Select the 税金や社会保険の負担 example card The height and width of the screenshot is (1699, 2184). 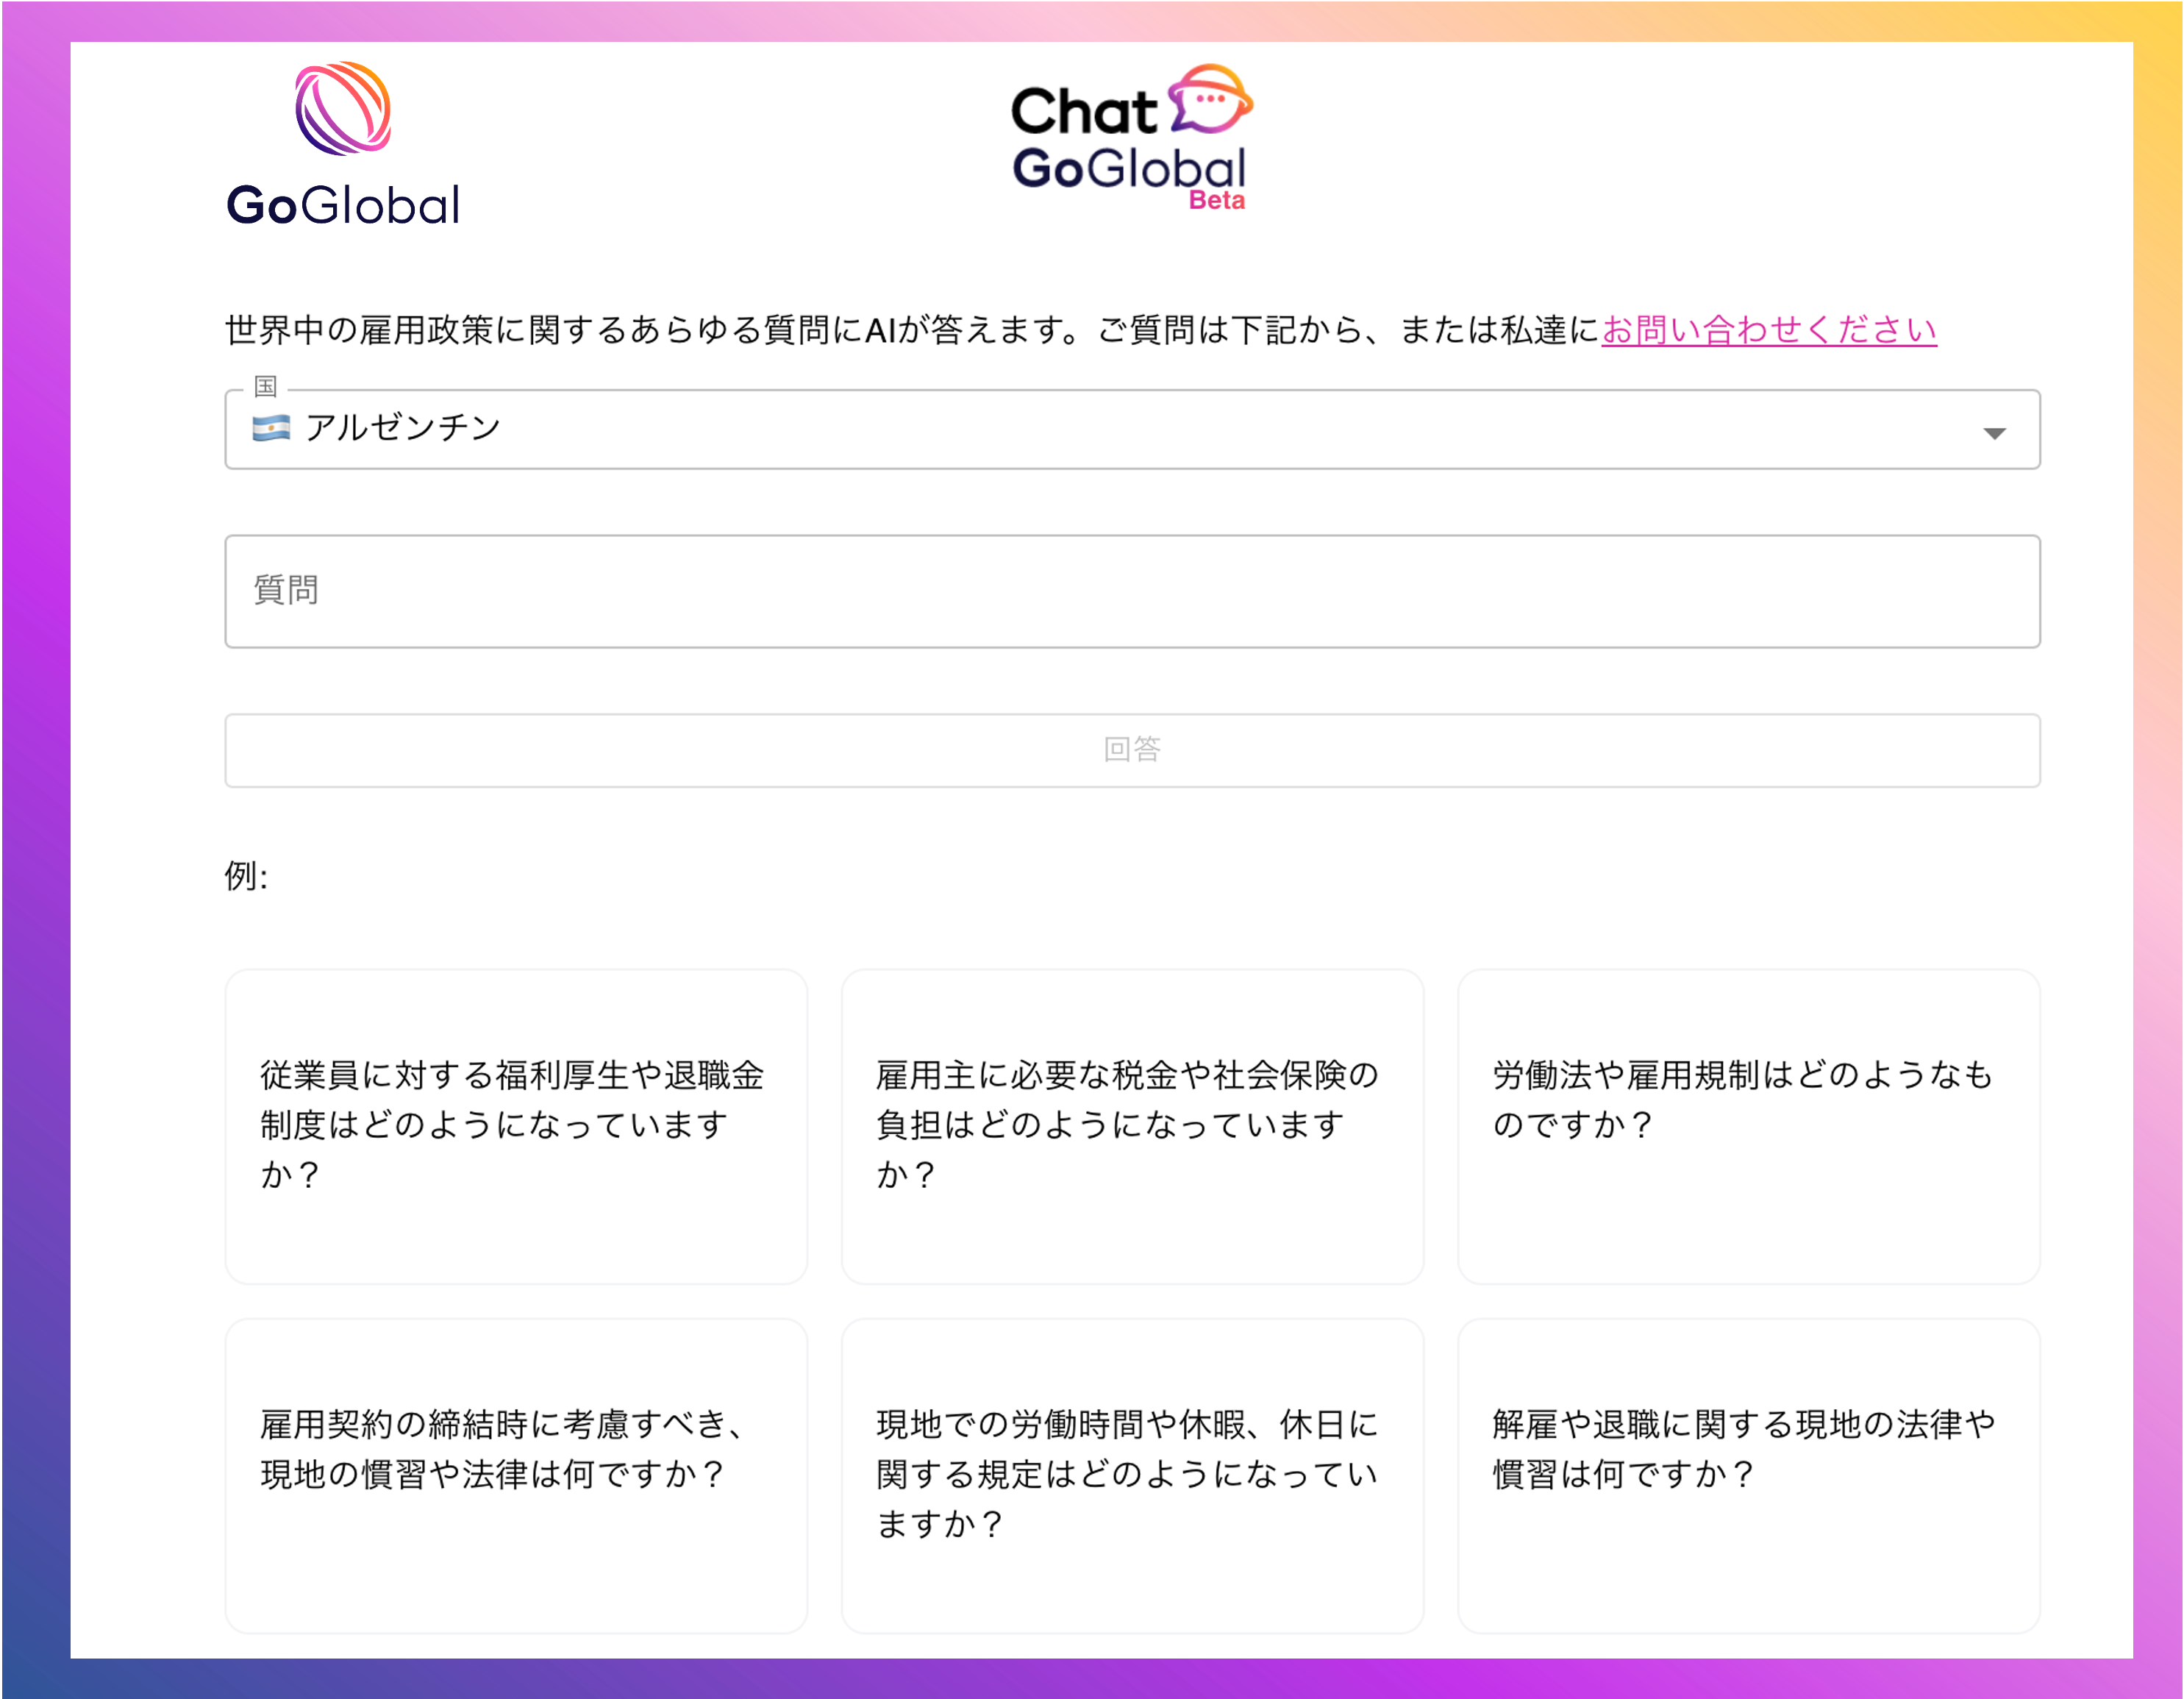(x=1131, y=1126)
